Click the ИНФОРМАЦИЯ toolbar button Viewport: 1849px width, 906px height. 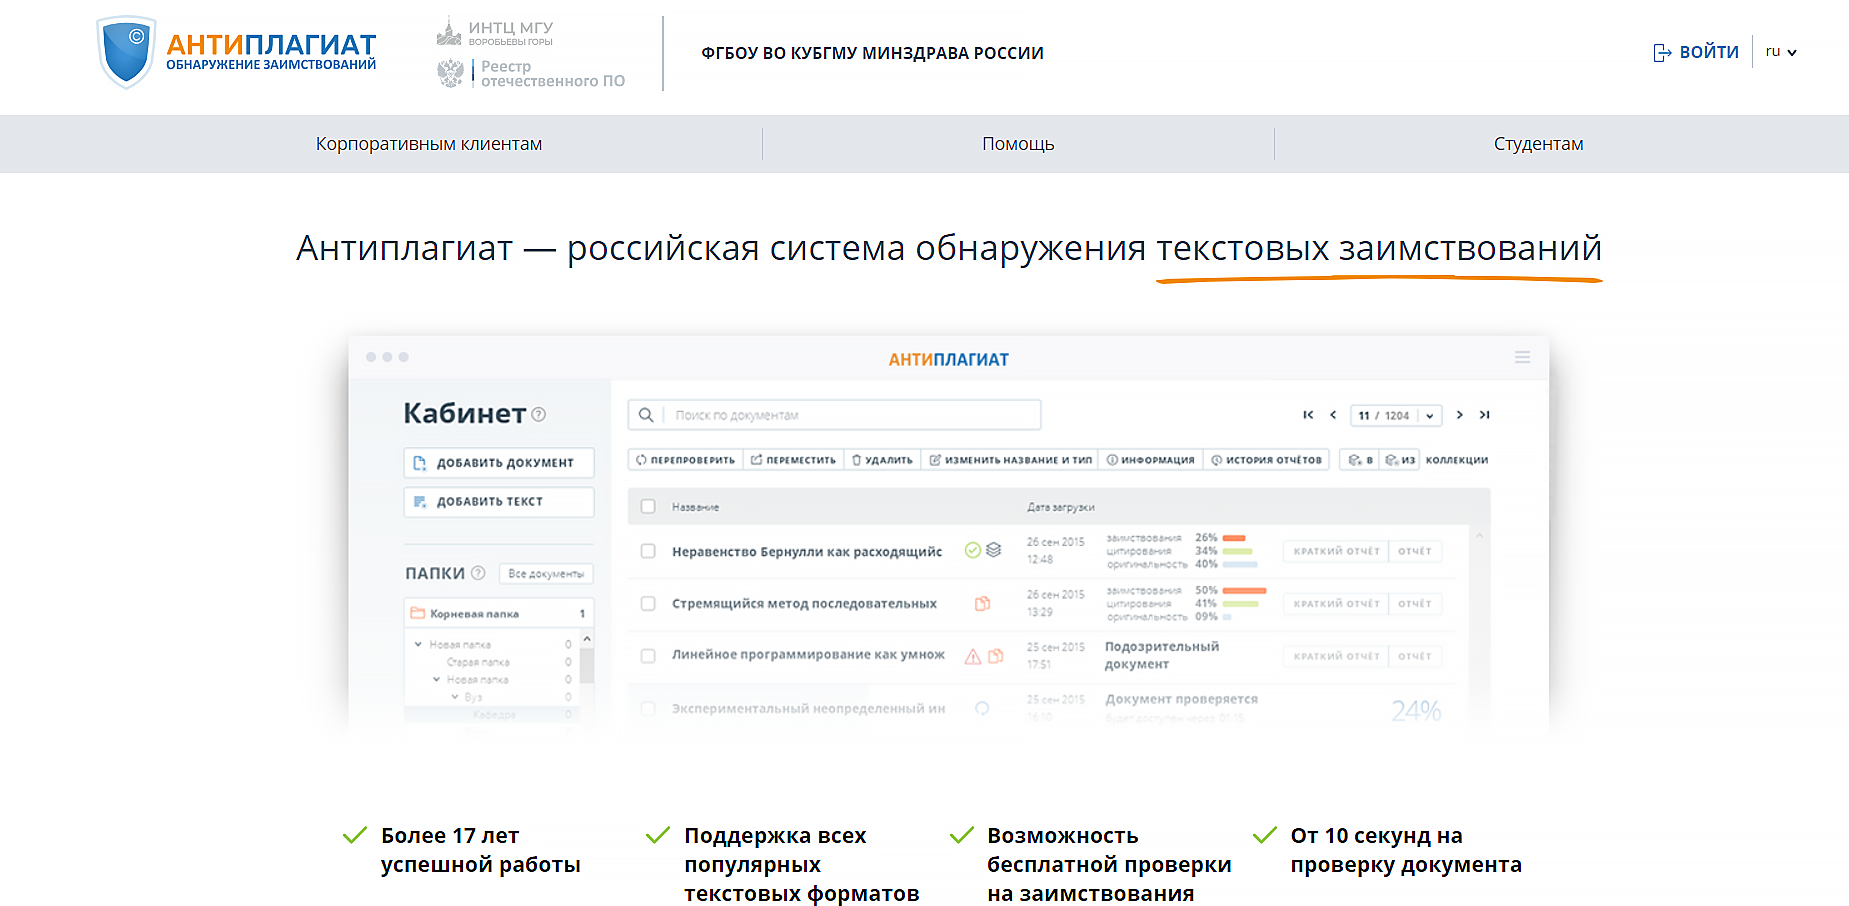[1150, 460]
